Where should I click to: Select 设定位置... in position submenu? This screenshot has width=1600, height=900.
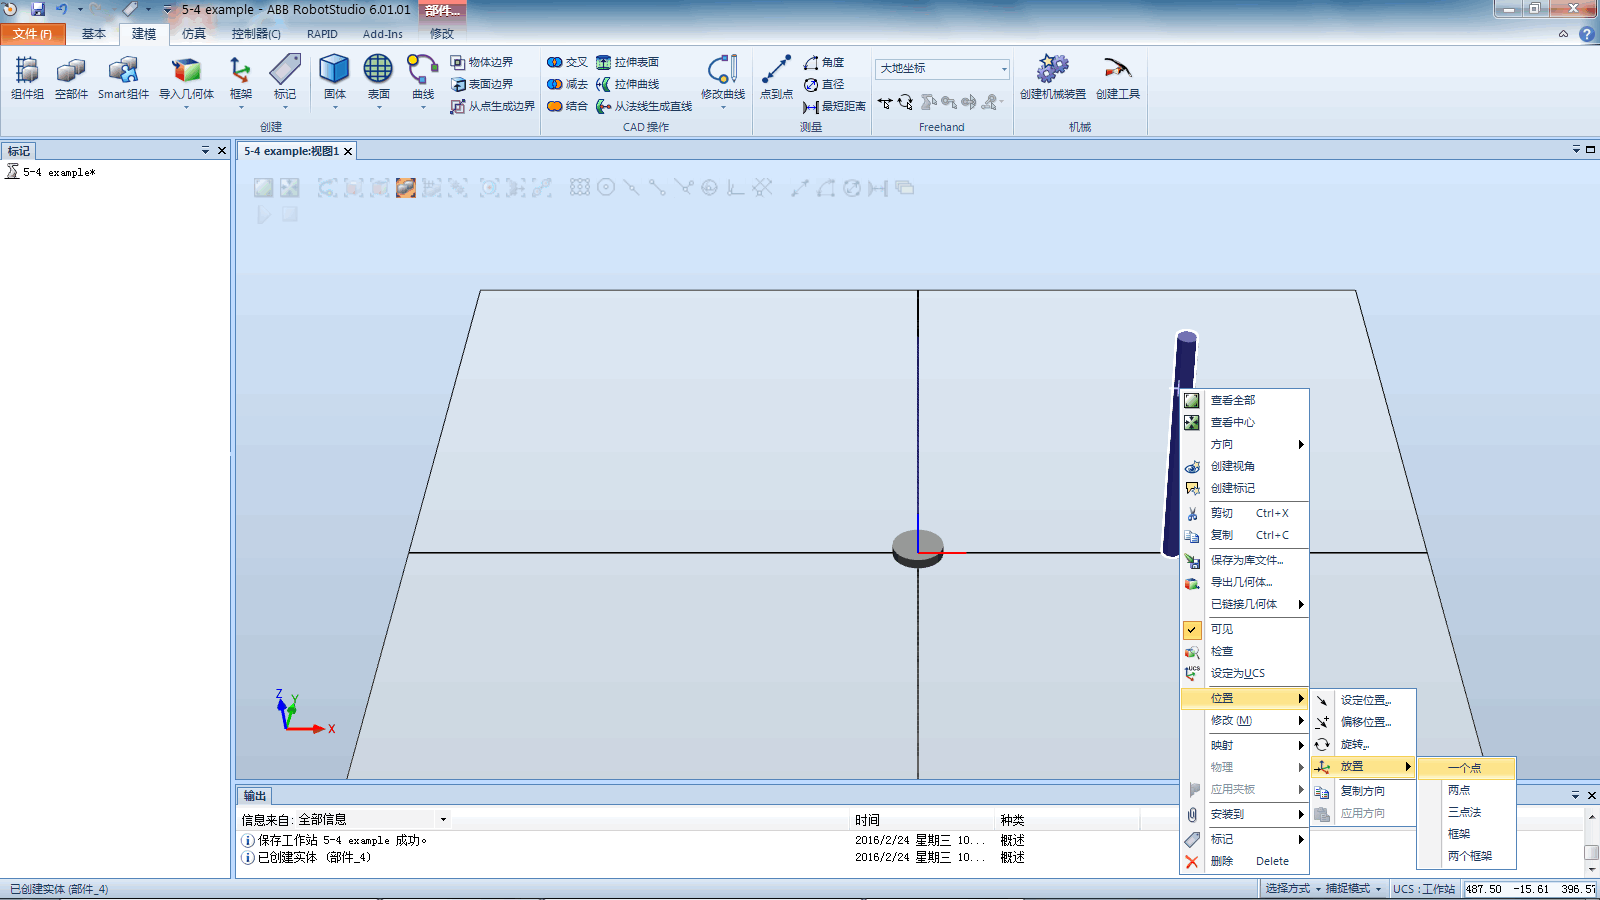[x=1364, y=700]
